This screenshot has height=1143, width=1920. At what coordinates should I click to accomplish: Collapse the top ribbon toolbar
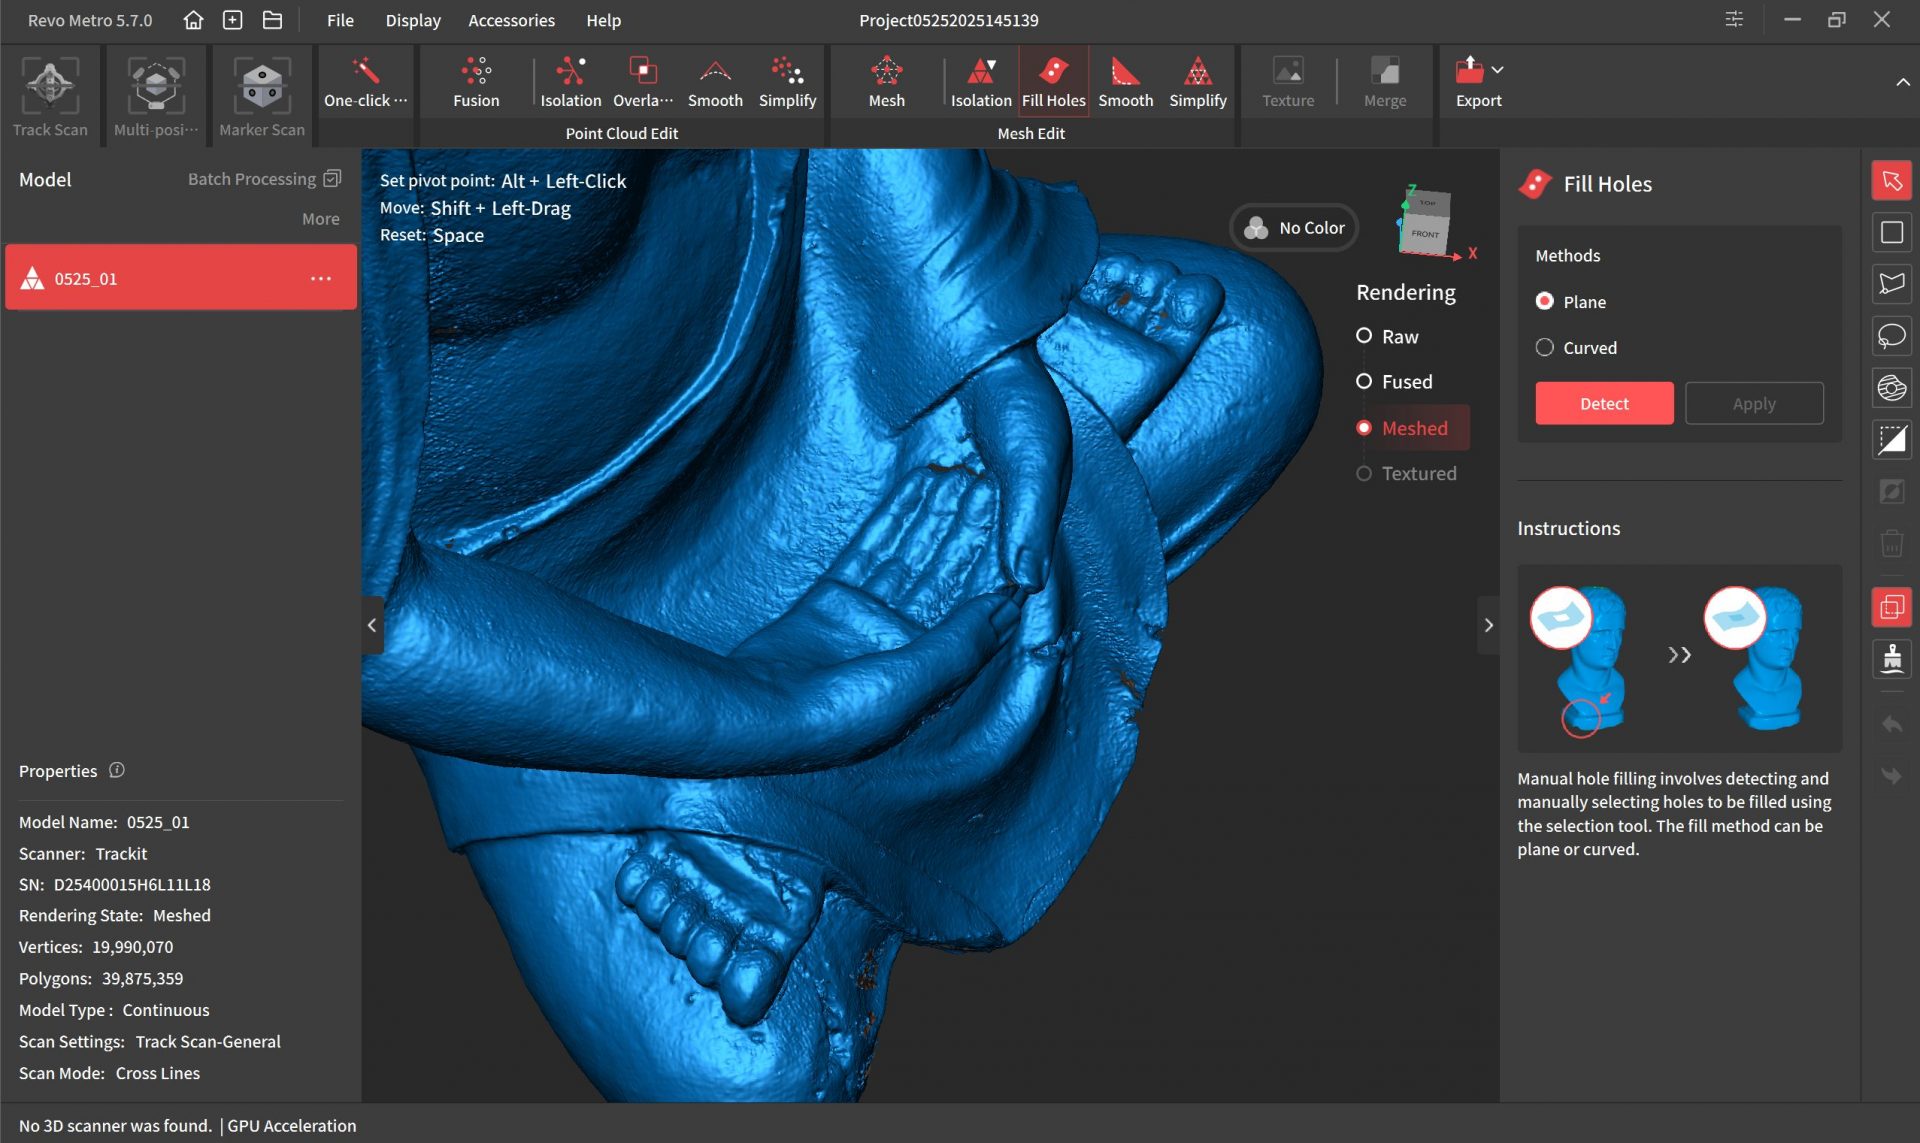[x=1902, y=82]
